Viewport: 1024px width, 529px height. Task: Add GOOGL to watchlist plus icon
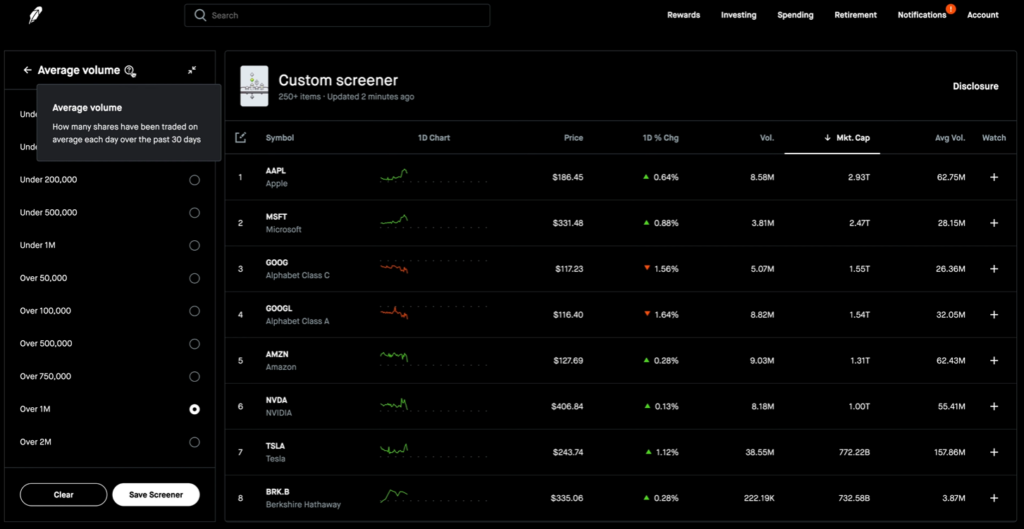994,314
